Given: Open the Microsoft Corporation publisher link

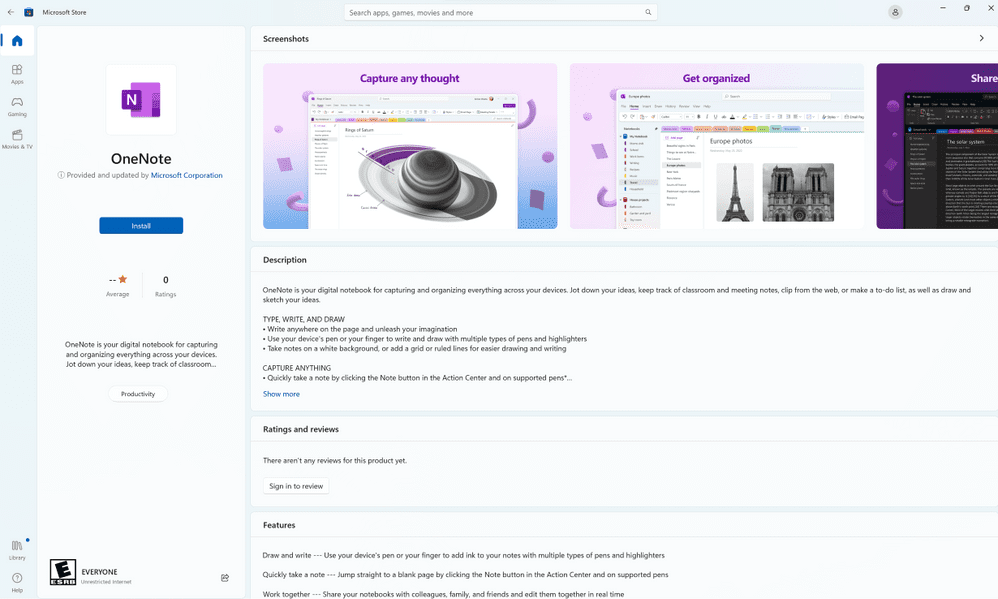Looking at the screenshot, I should pos(186,175).
